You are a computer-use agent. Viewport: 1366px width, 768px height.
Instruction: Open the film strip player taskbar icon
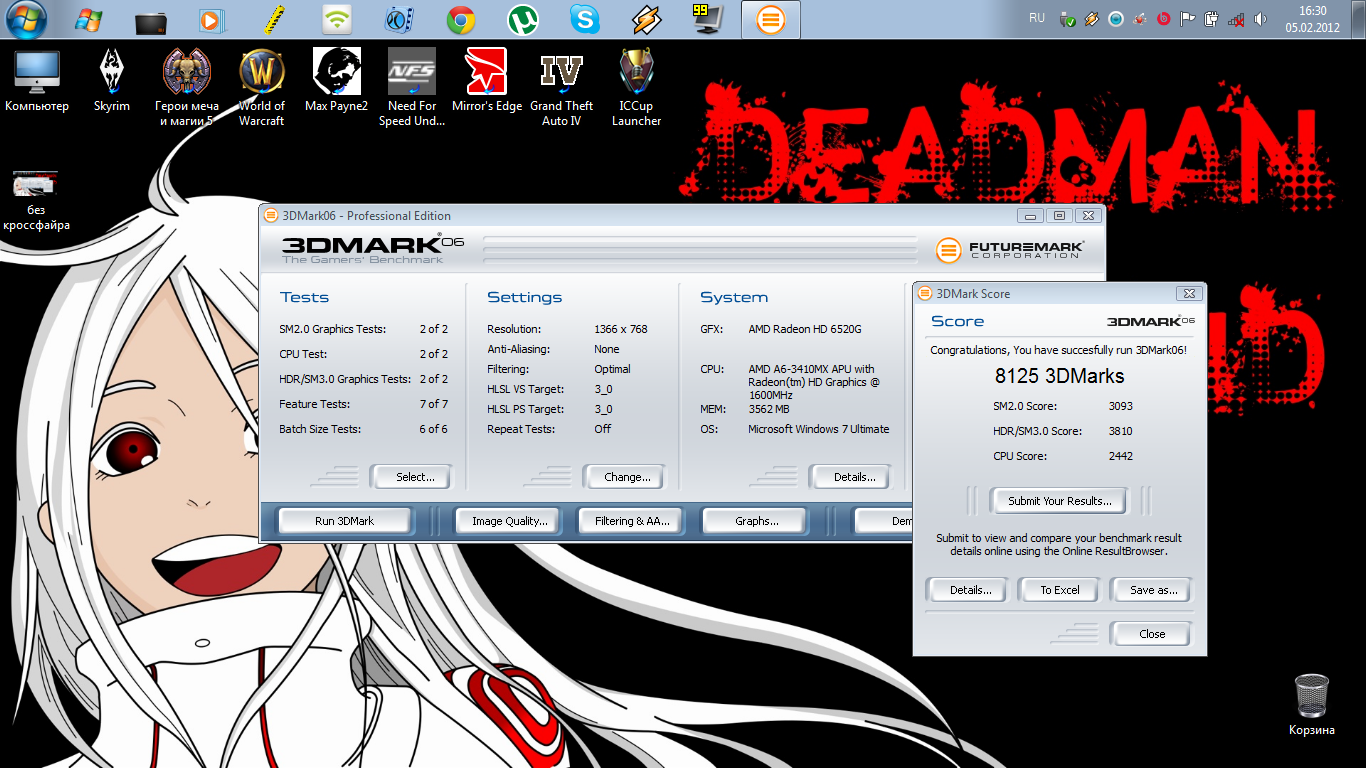pyautogui.click(x=399, y=19)
